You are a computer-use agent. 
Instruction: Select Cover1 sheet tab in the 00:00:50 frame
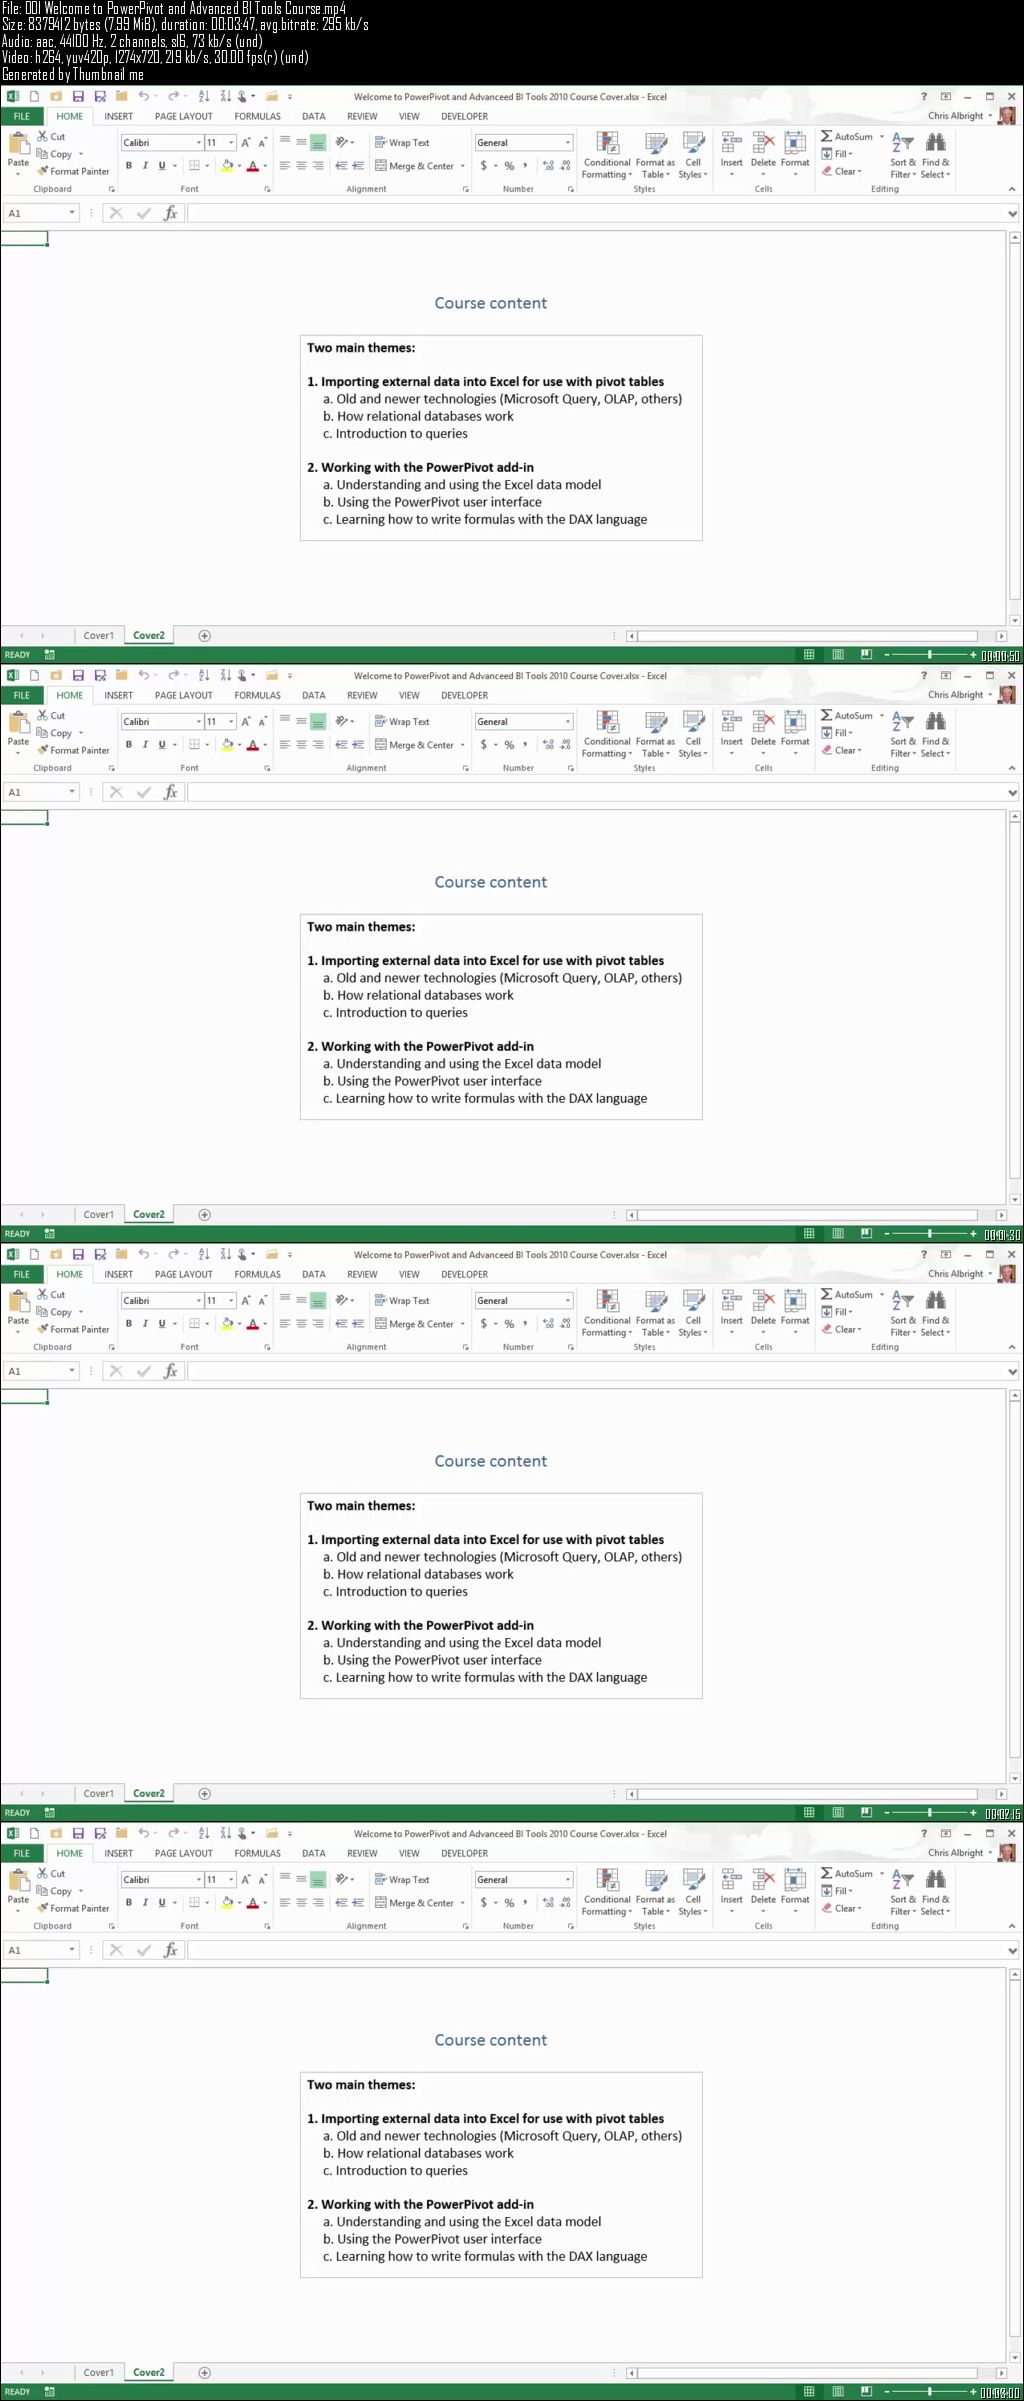pos(98,635)
